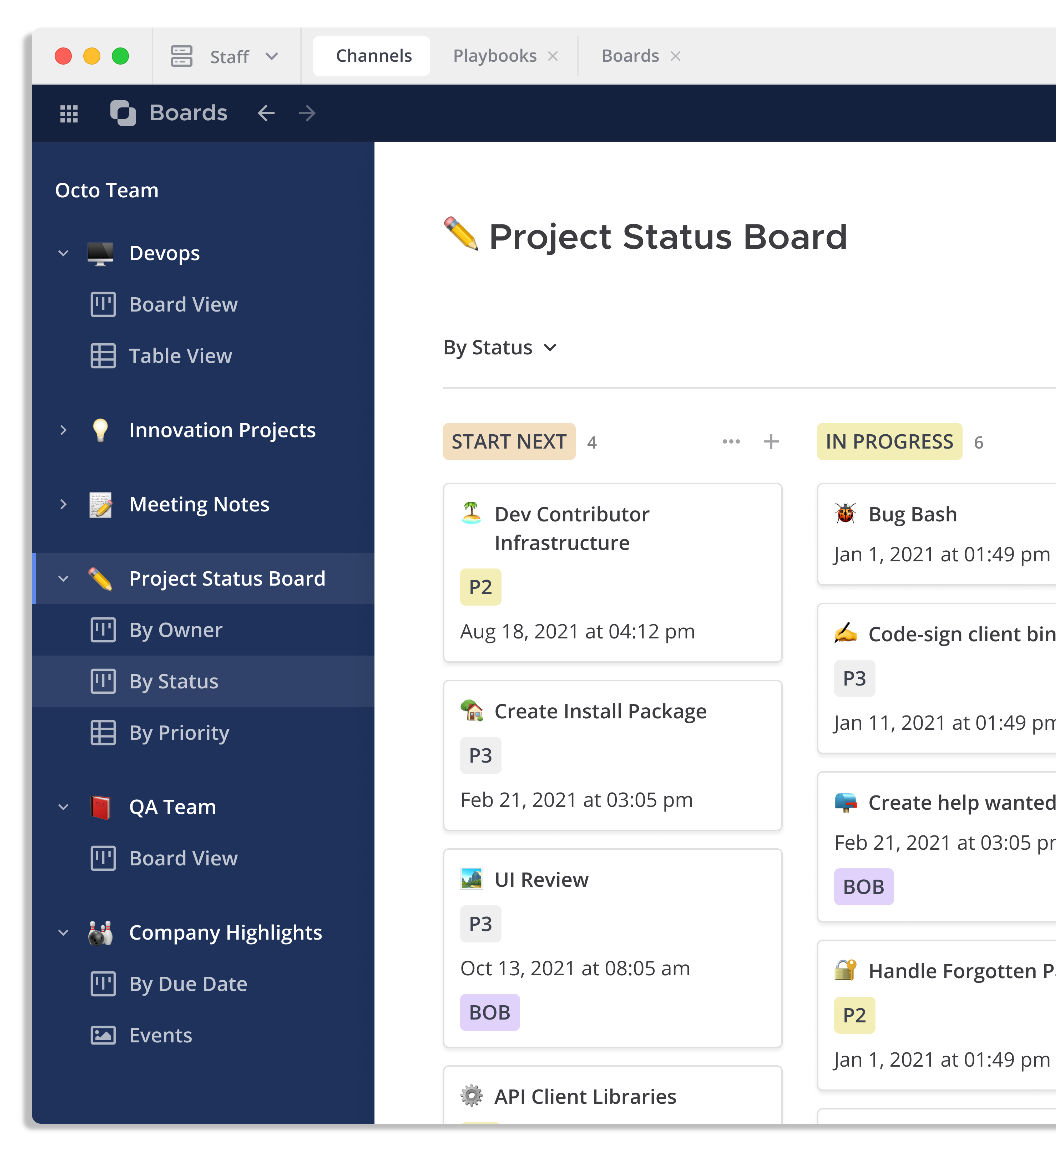This screenshot has width=1056, height=1151.
Task: Switch to the Playbooks tab
Action: coord(494,56)
